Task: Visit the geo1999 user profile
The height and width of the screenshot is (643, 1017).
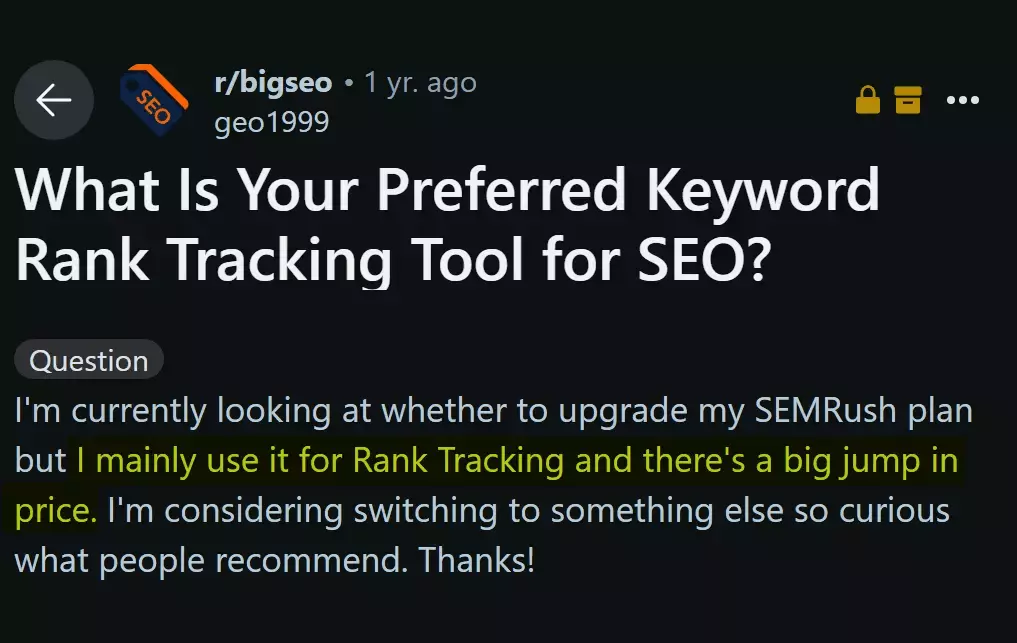Action: click(x=271, y=122)
